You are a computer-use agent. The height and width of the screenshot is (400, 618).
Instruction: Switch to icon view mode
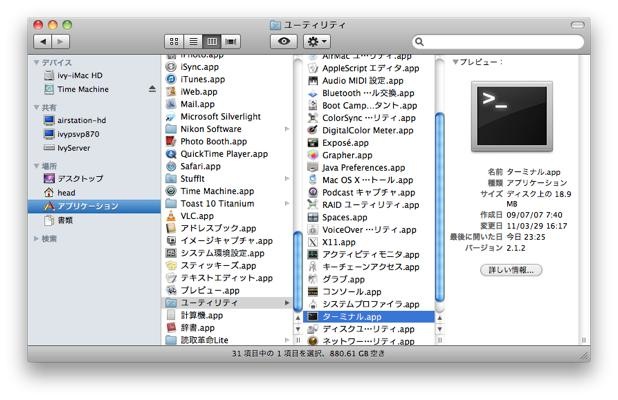click(173, 41)
